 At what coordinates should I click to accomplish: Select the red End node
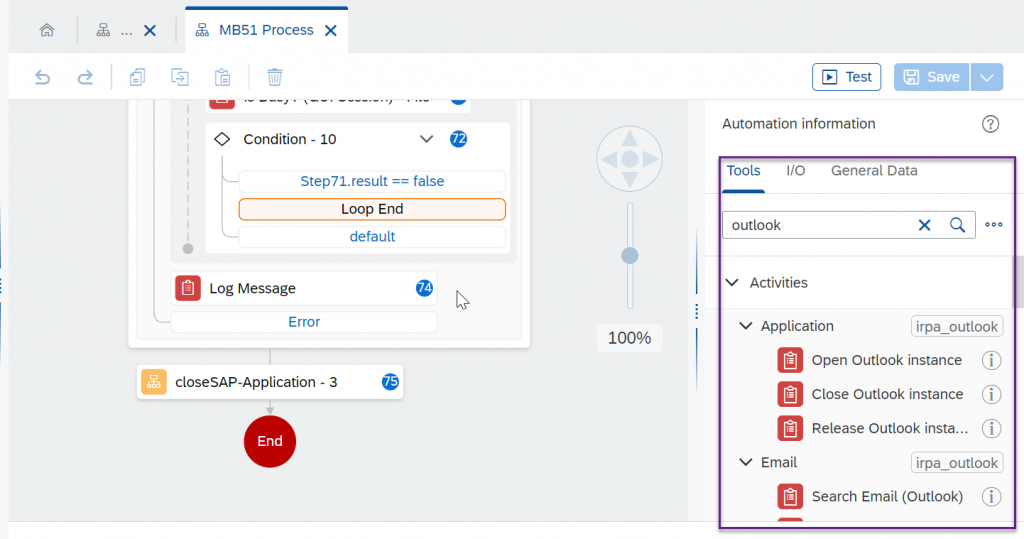pyautogui.click(x=270, y=442)
